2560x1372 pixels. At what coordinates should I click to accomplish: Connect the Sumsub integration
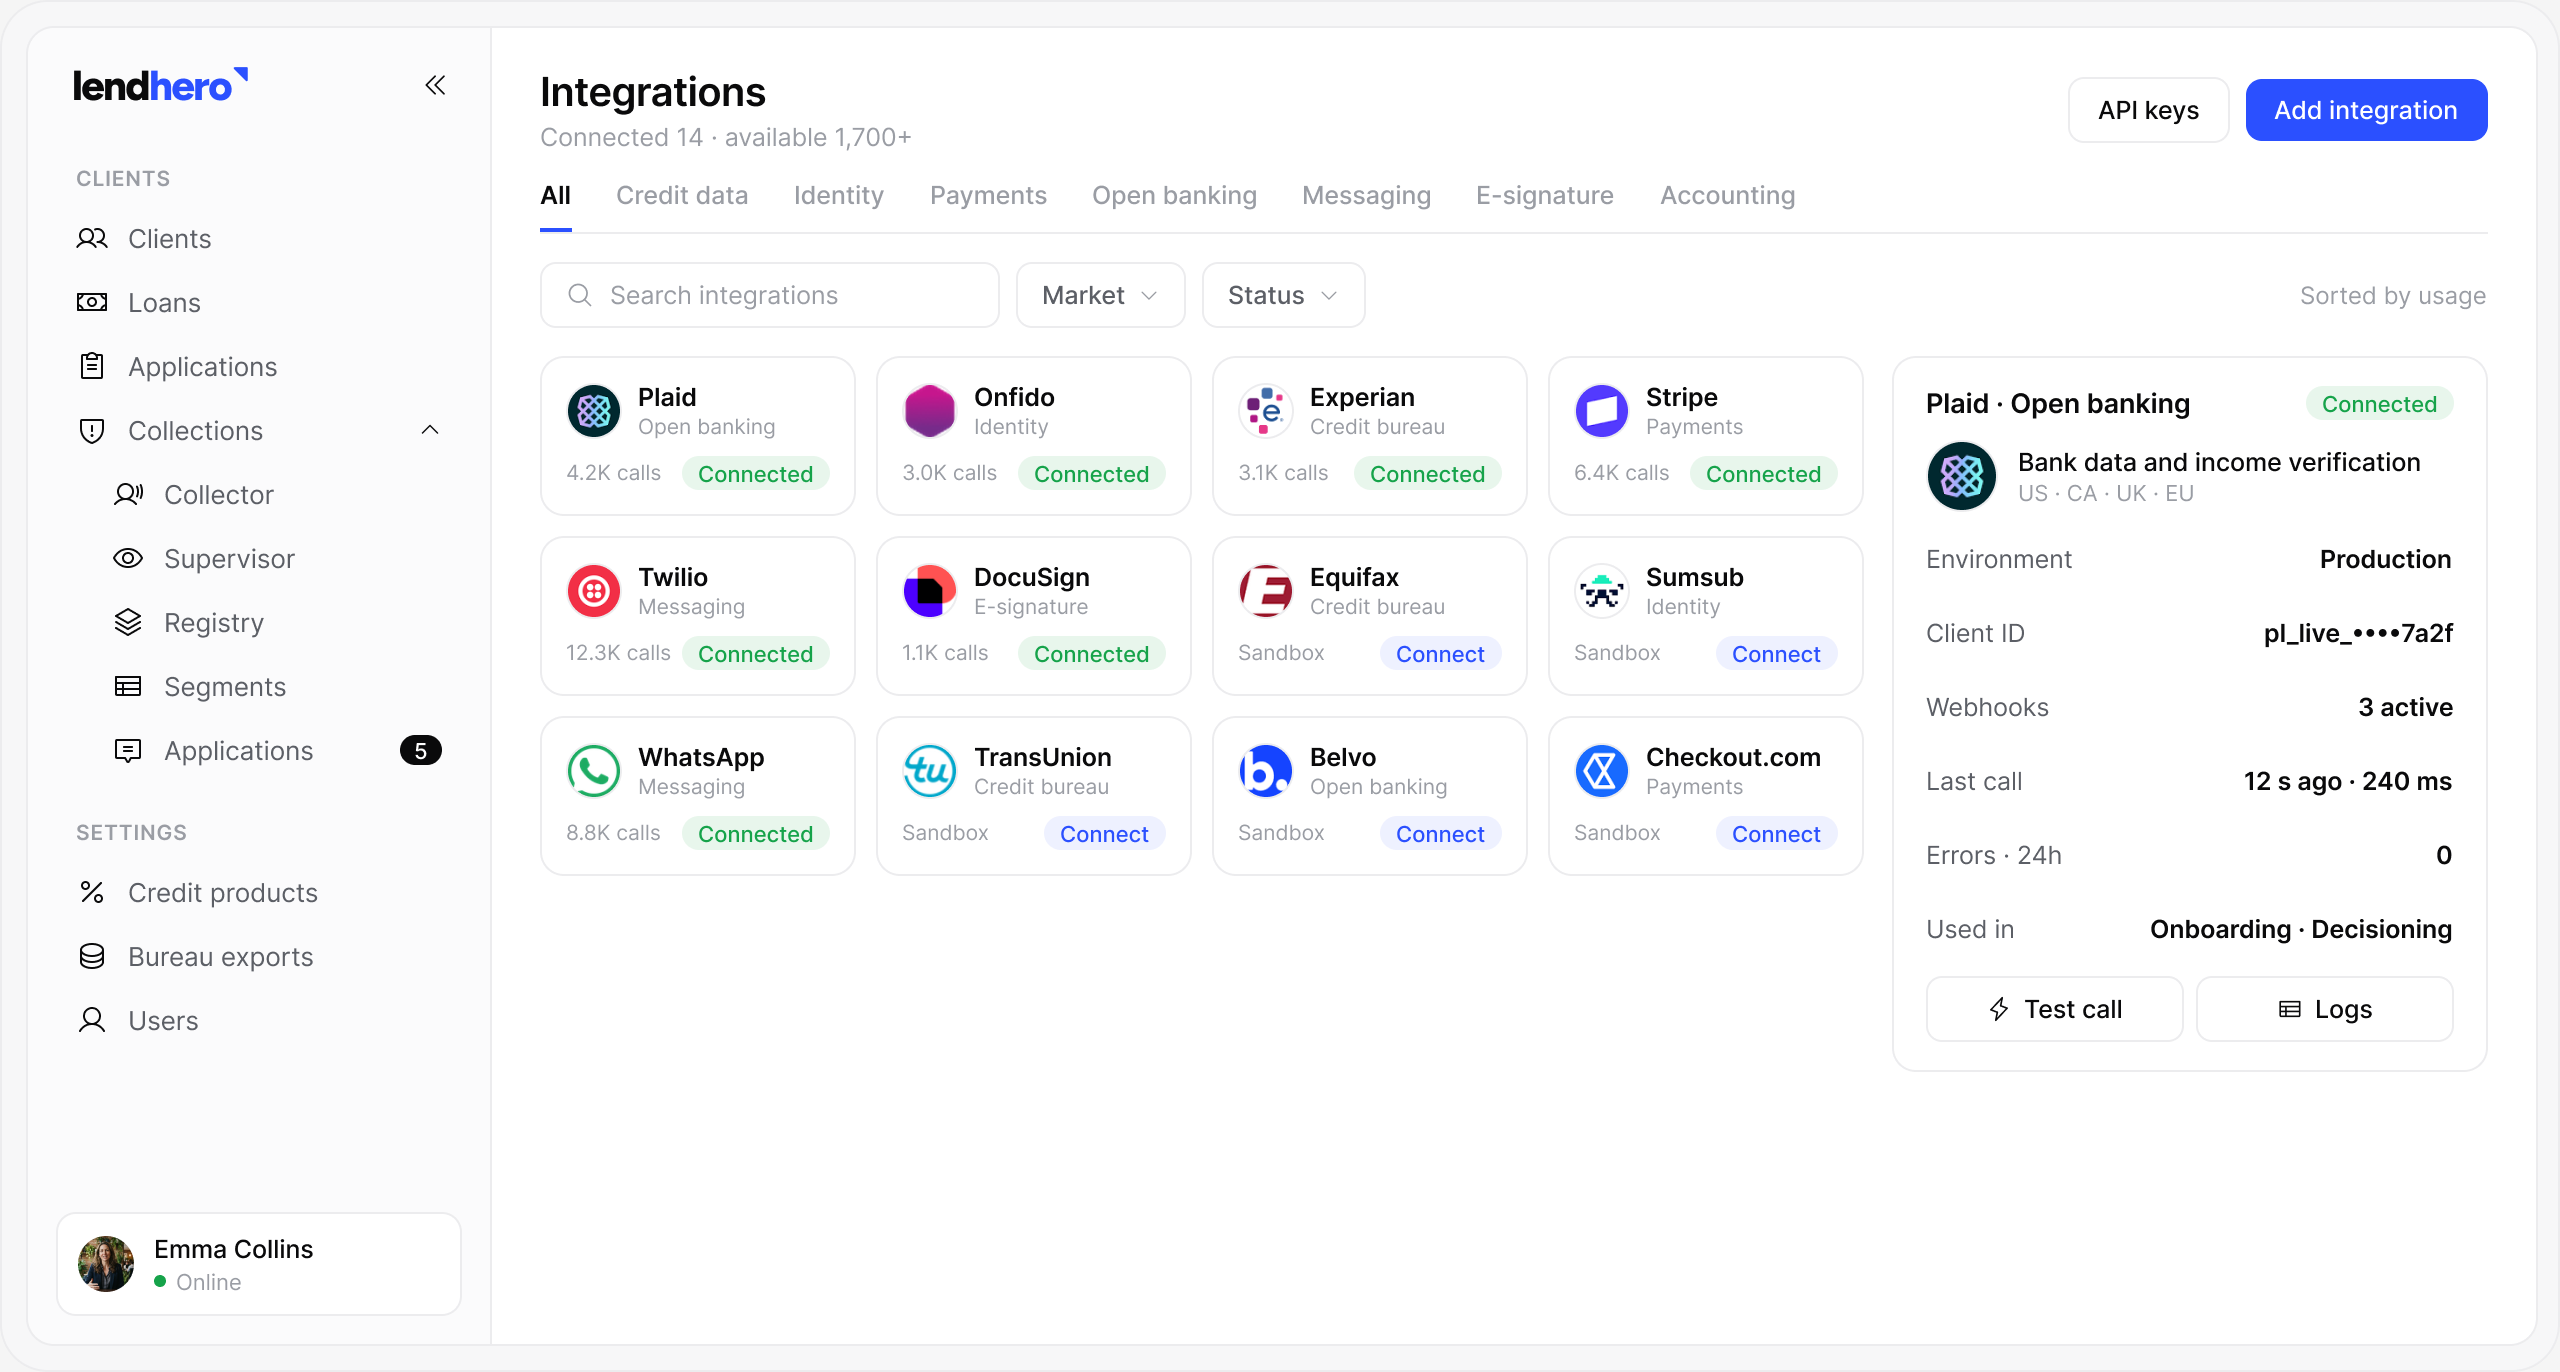[x=1776, y=654]
